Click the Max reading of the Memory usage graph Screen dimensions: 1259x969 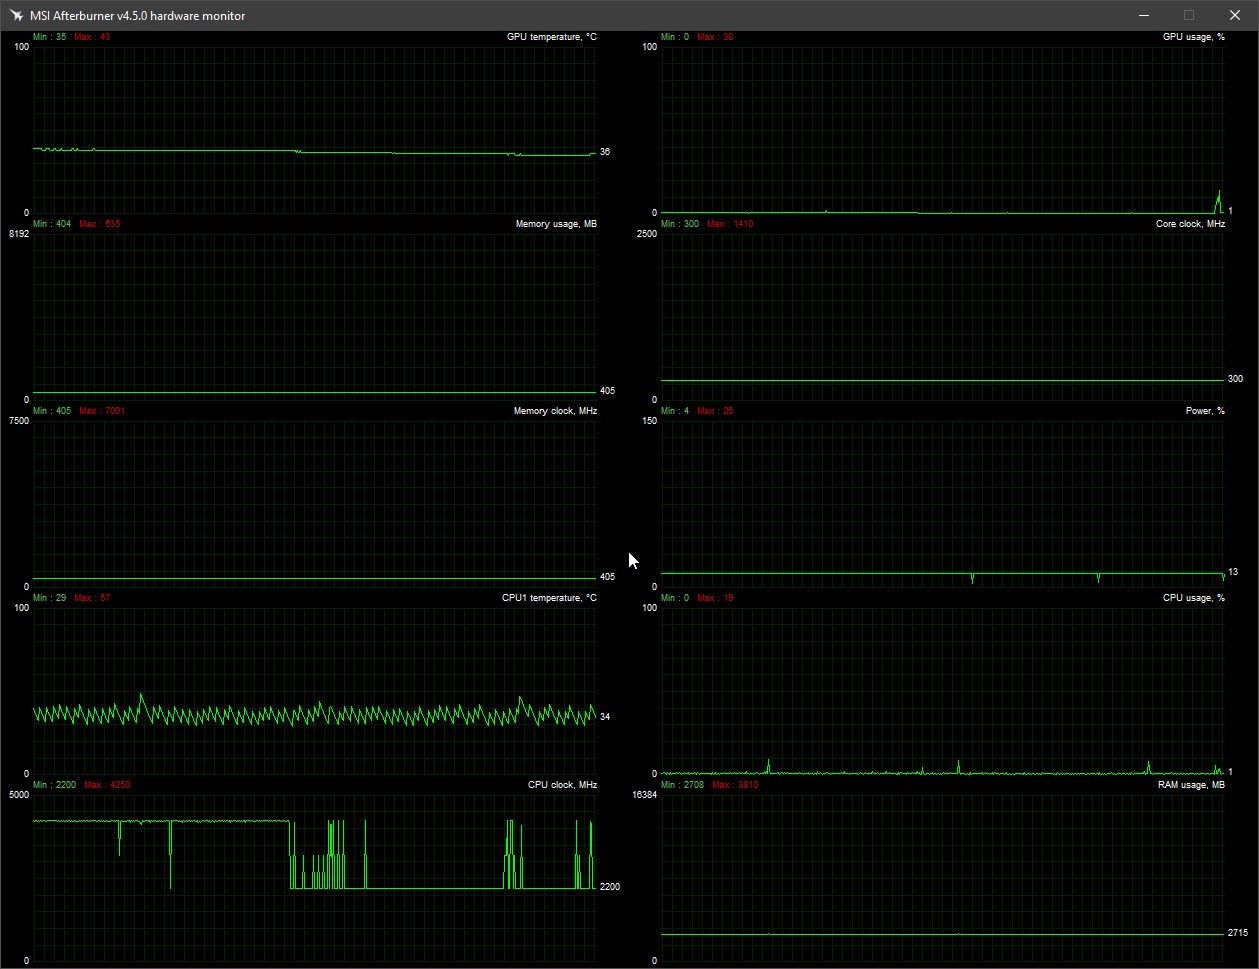coord(100,224)
